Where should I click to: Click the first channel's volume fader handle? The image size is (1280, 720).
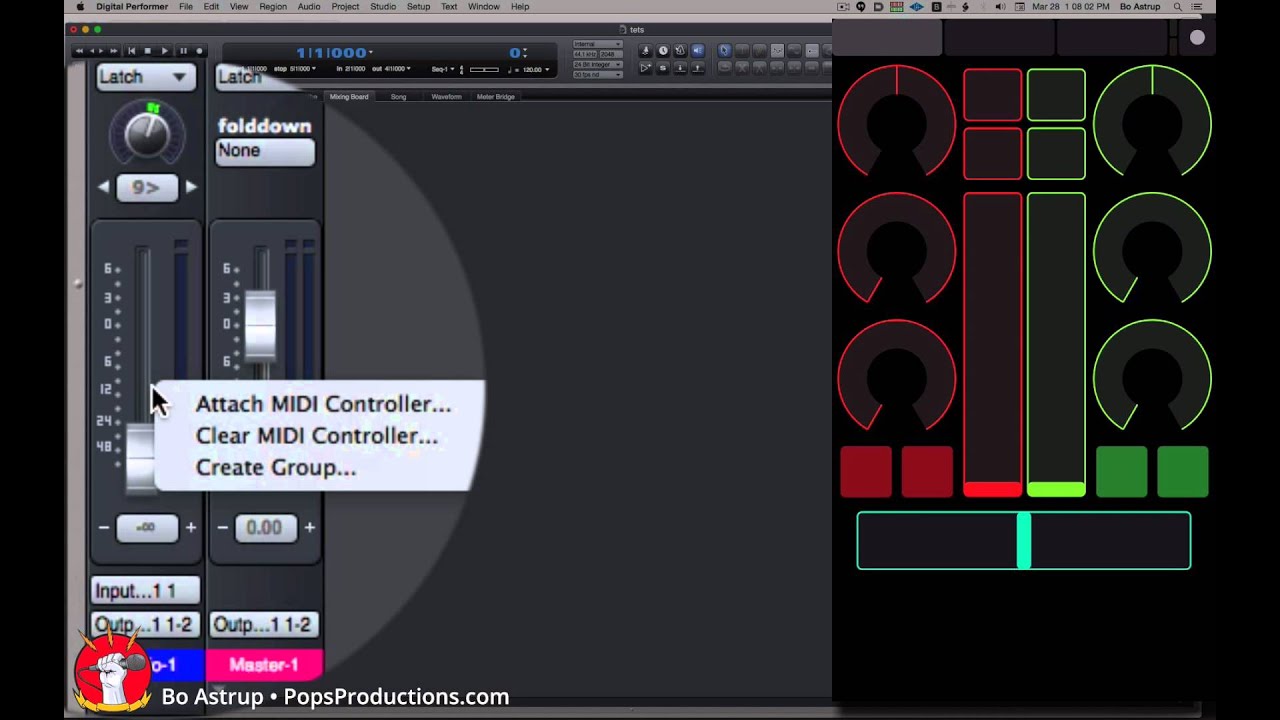(141, 457)
